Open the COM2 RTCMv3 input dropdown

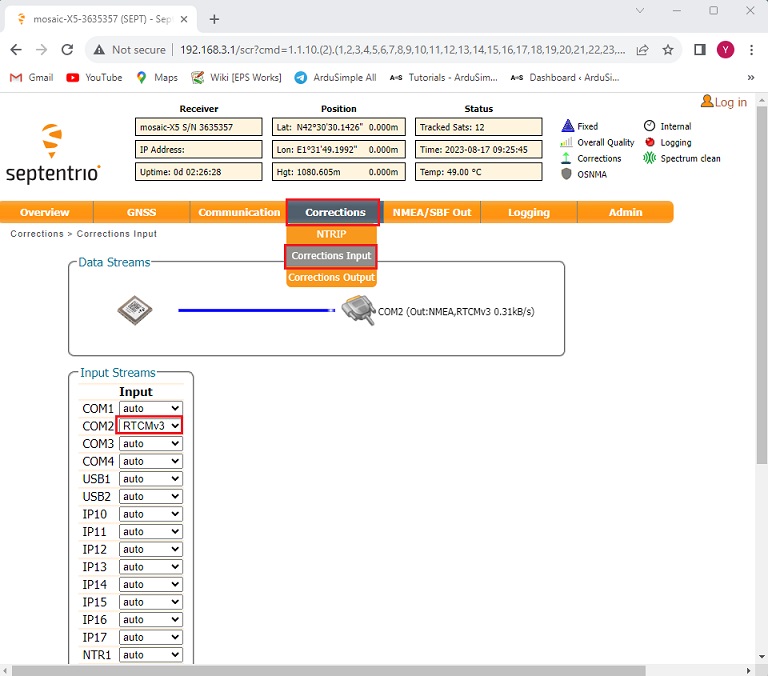(150, 426)
